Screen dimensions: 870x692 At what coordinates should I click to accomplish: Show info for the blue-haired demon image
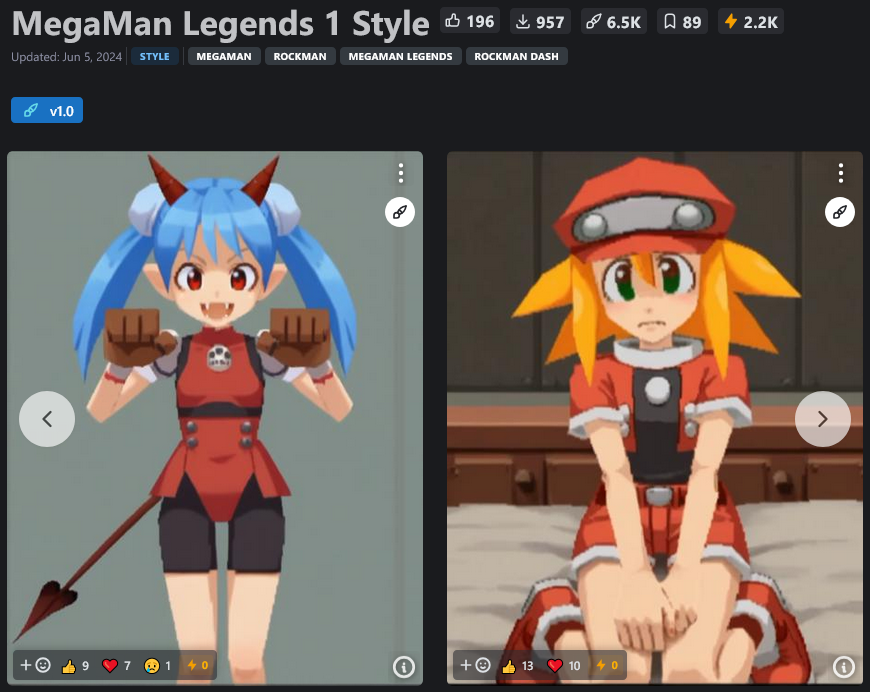pyautogui.click(x=404, y=666)
